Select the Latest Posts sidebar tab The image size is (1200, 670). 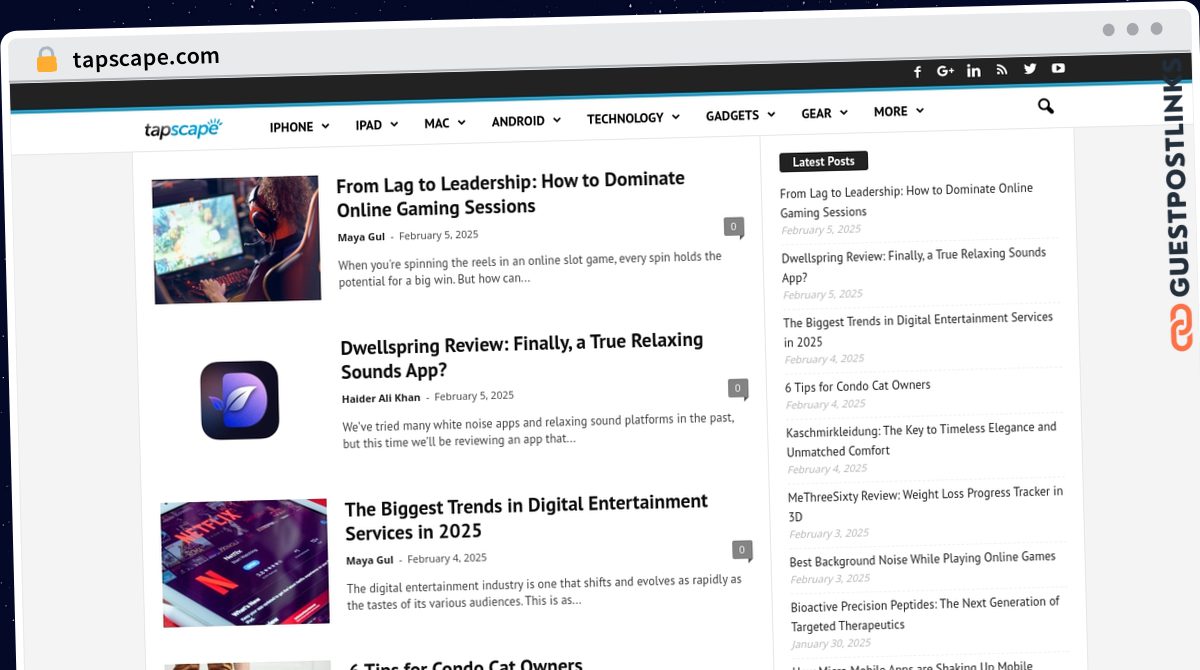point(823,161)
